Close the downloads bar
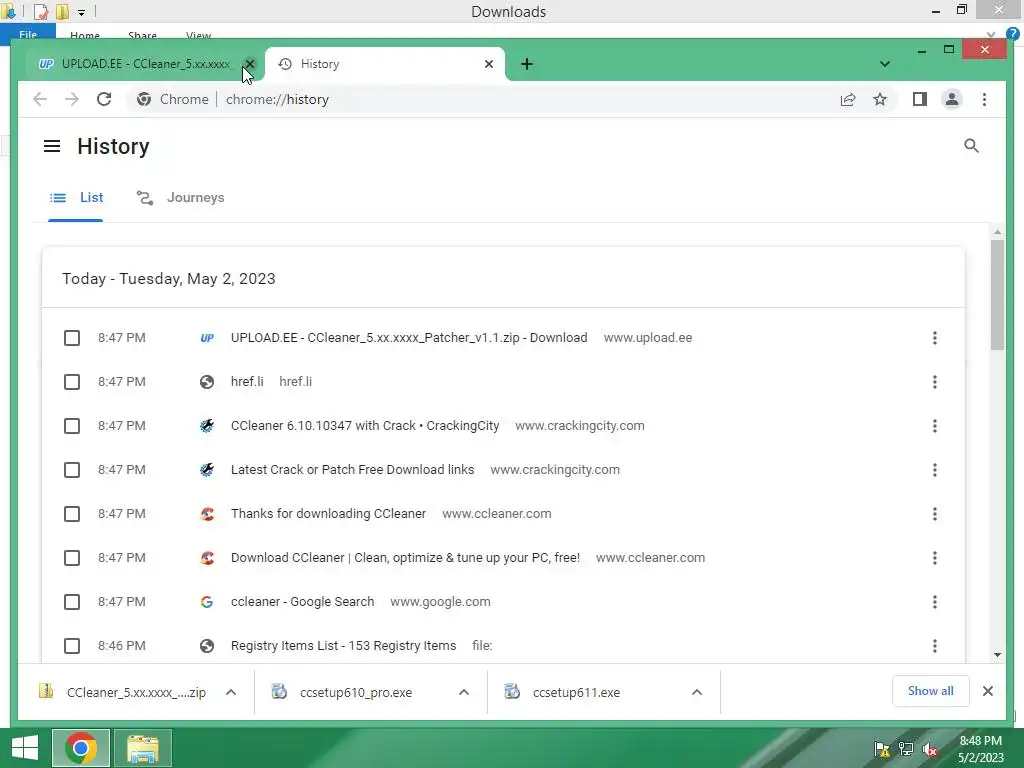Screen dimensions: 1024x768 tap(987, 691)
